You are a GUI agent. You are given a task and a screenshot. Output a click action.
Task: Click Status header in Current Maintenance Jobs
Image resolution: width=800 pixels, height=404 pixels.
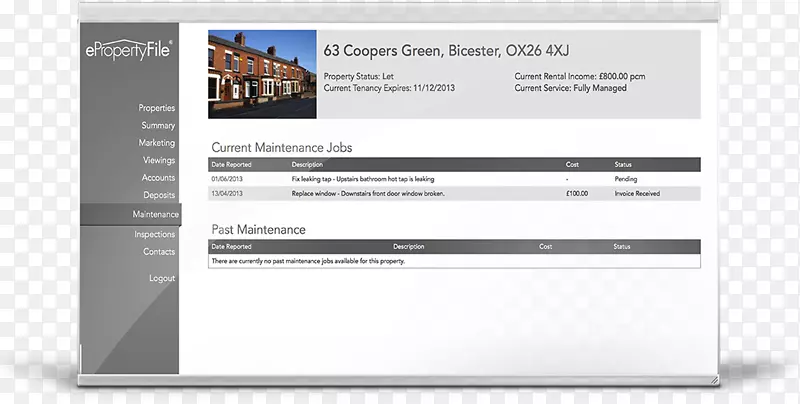click(622, 164)
